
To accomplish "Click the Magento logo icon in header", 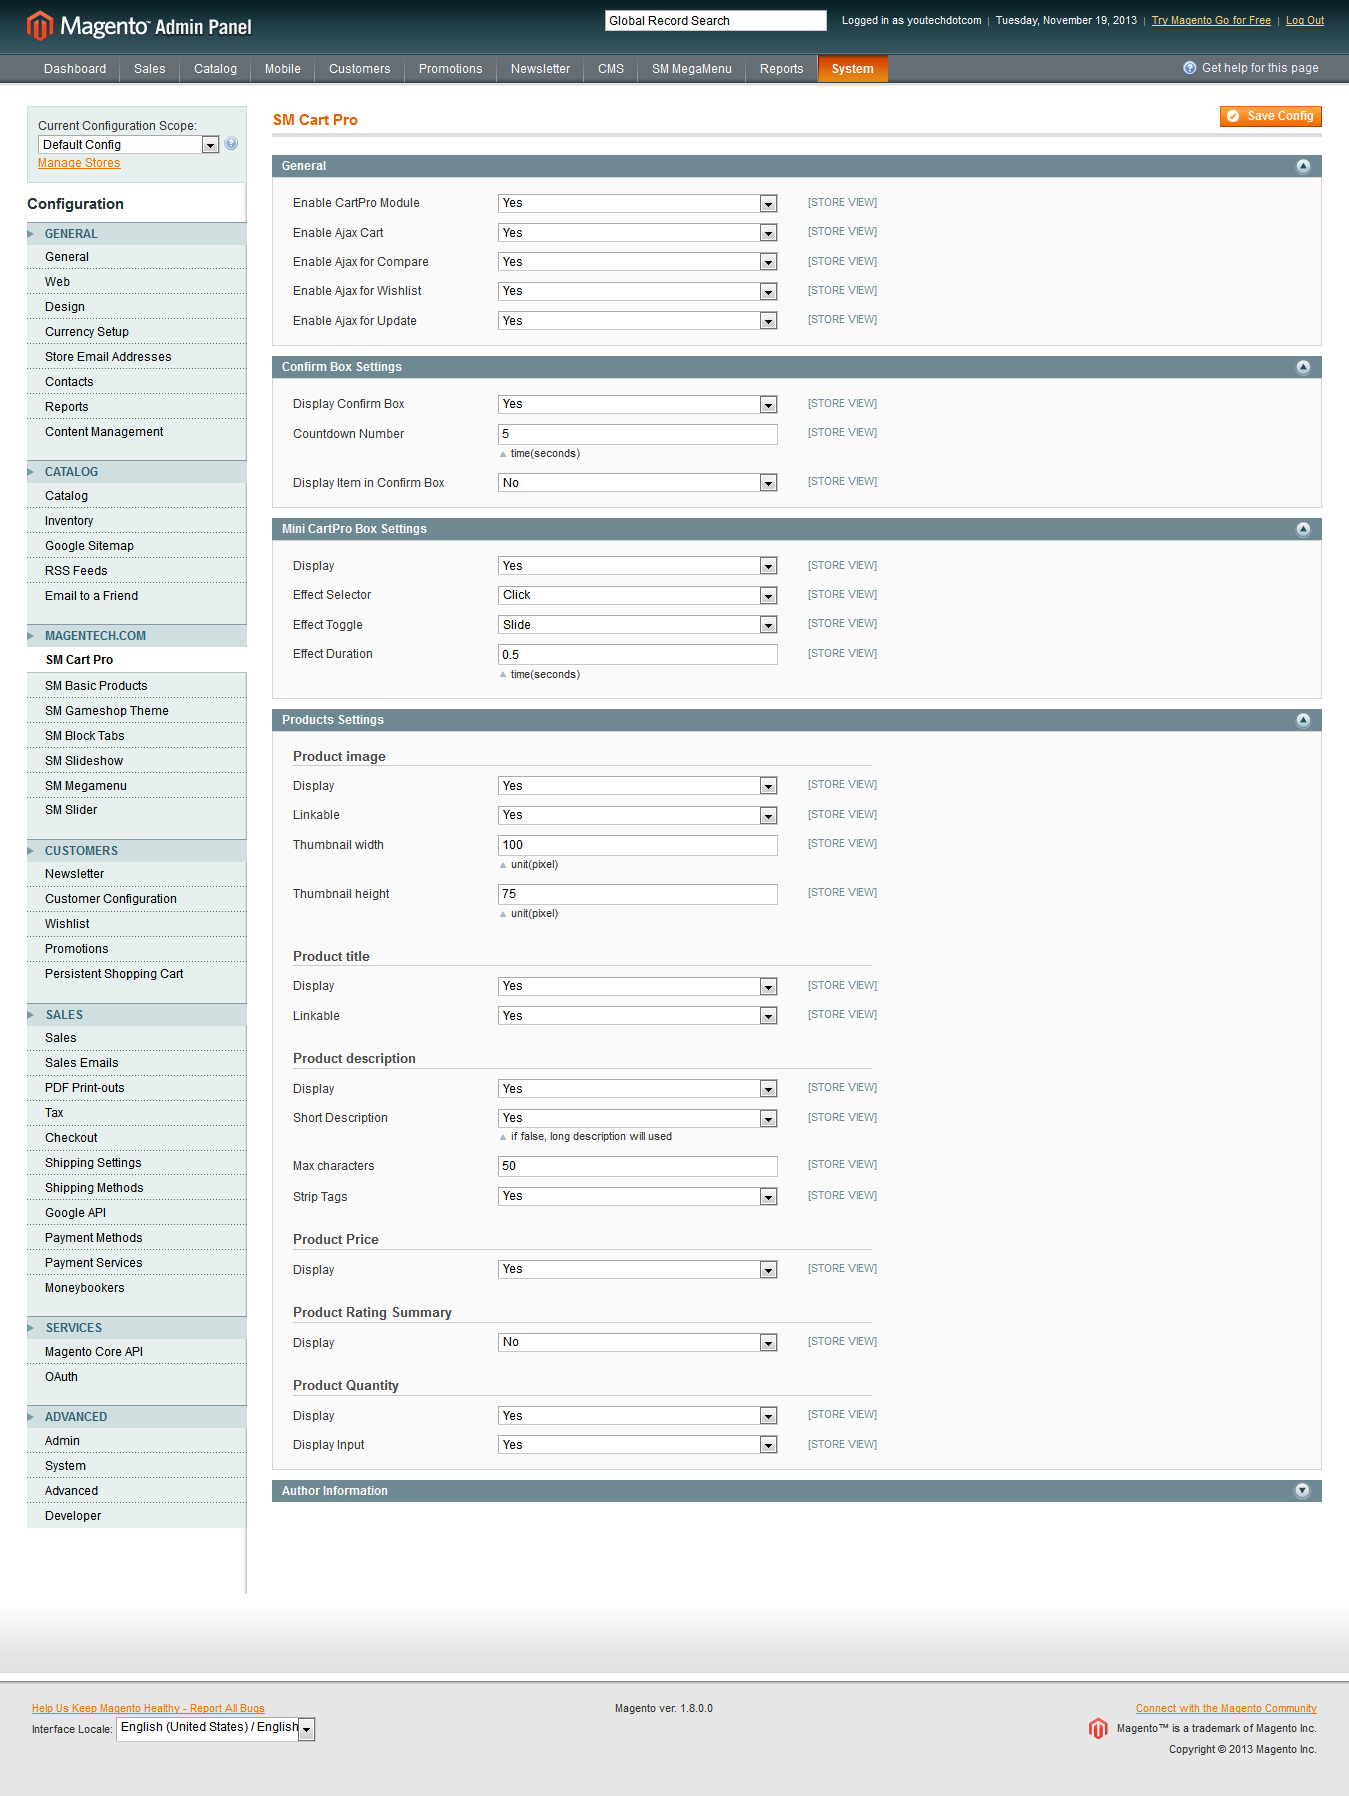I will coord(39,26).
